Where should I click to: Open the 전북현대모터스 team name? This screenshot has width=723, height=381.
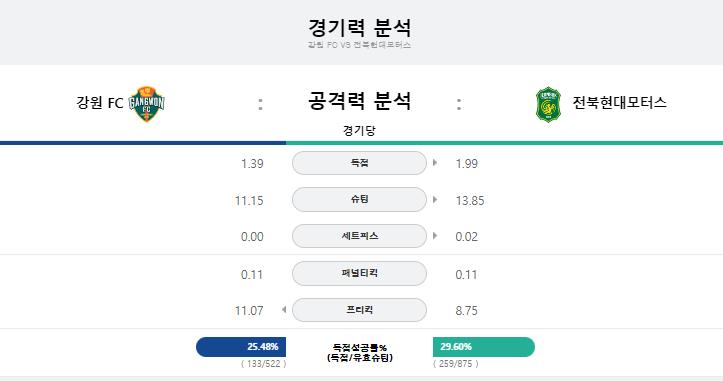[x=619, y=102]
